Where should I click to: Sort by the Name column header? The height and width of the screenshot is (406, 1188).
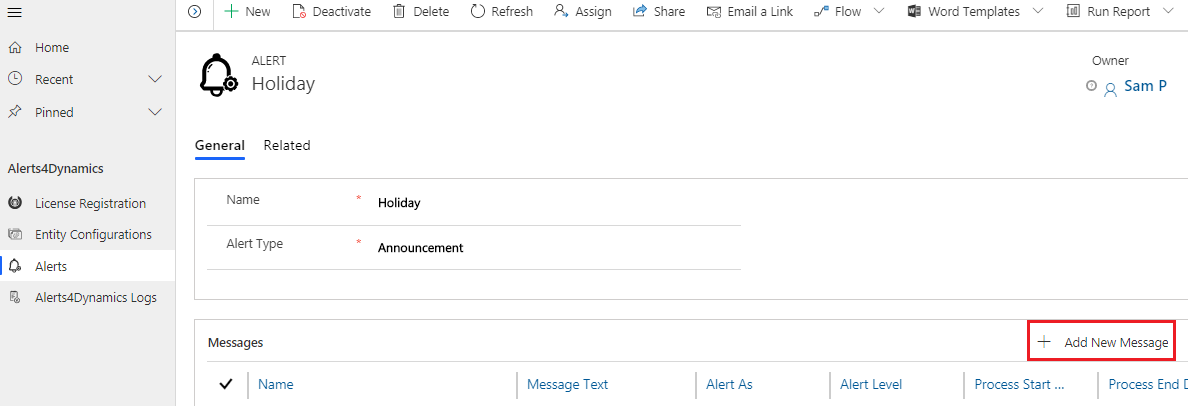coord(275,384)
